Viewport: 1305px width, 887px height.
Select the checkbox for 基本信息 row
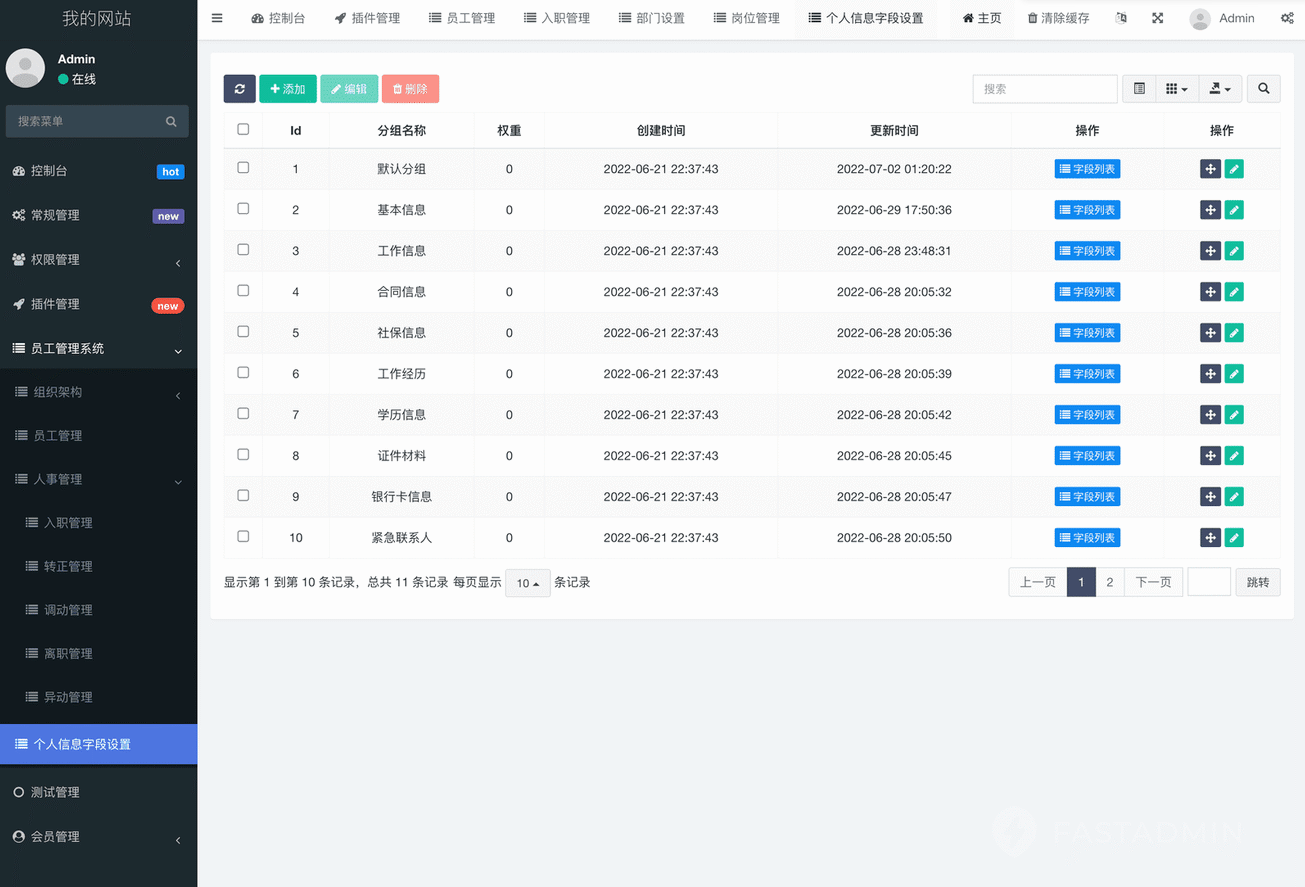coord(243,209)
